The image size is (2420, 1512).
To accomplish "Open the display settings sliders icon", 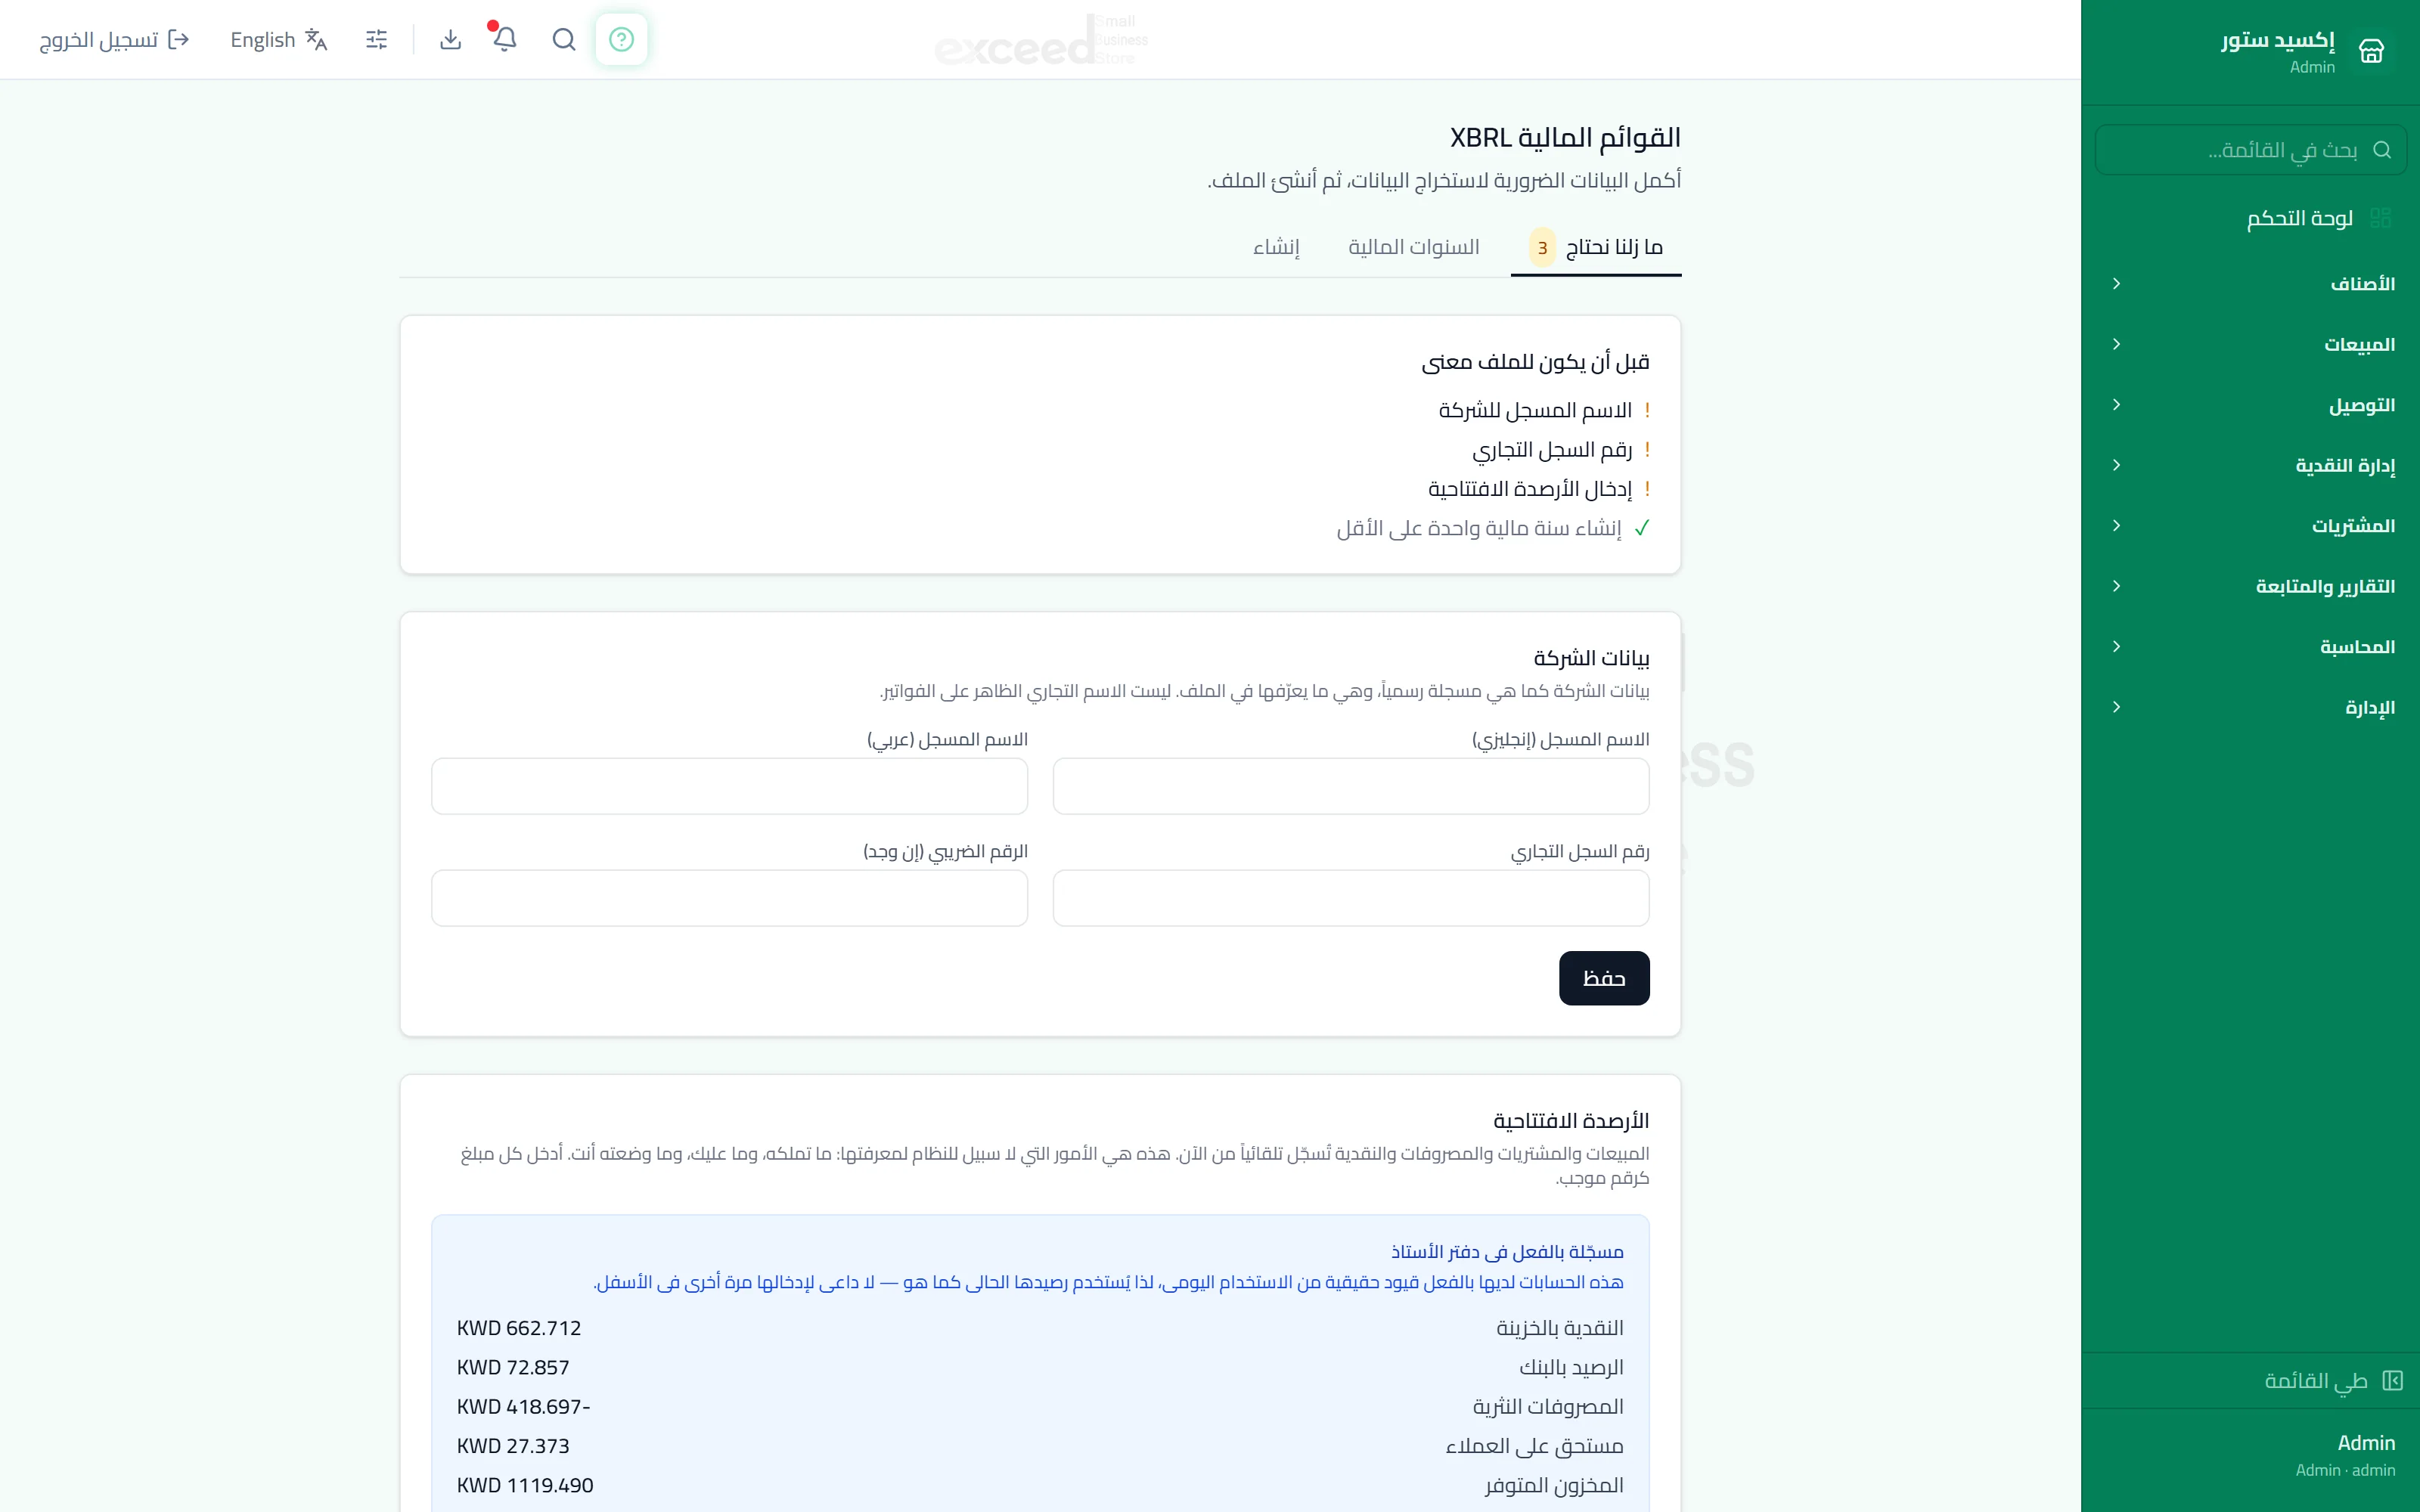I will tap(377, 39).
